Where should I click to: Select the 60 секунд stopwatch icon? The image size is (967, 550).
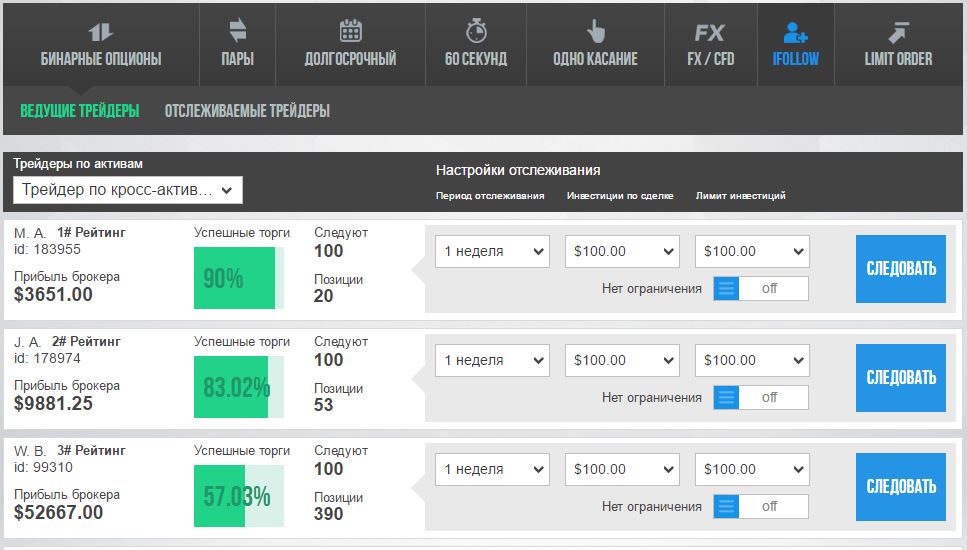click(x=476, y=30)
